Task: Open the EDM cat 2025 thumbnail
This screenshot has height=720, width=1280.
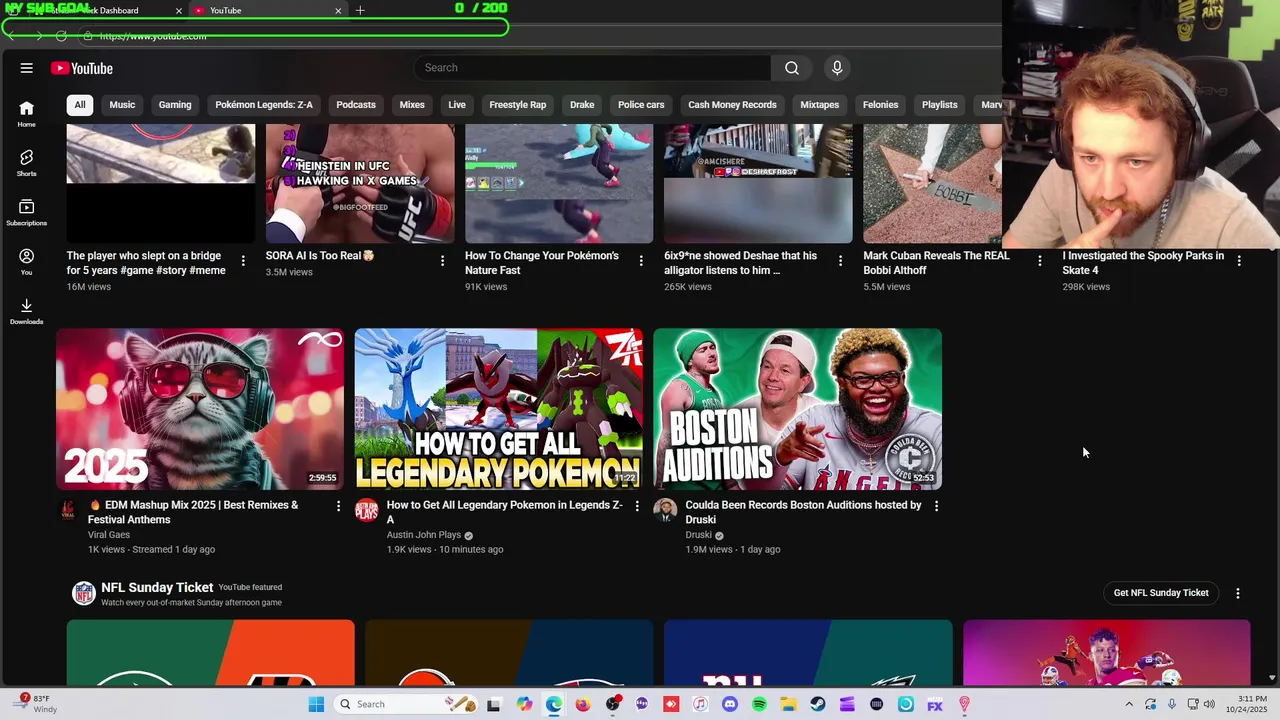Action: click(x=200, y=409)
